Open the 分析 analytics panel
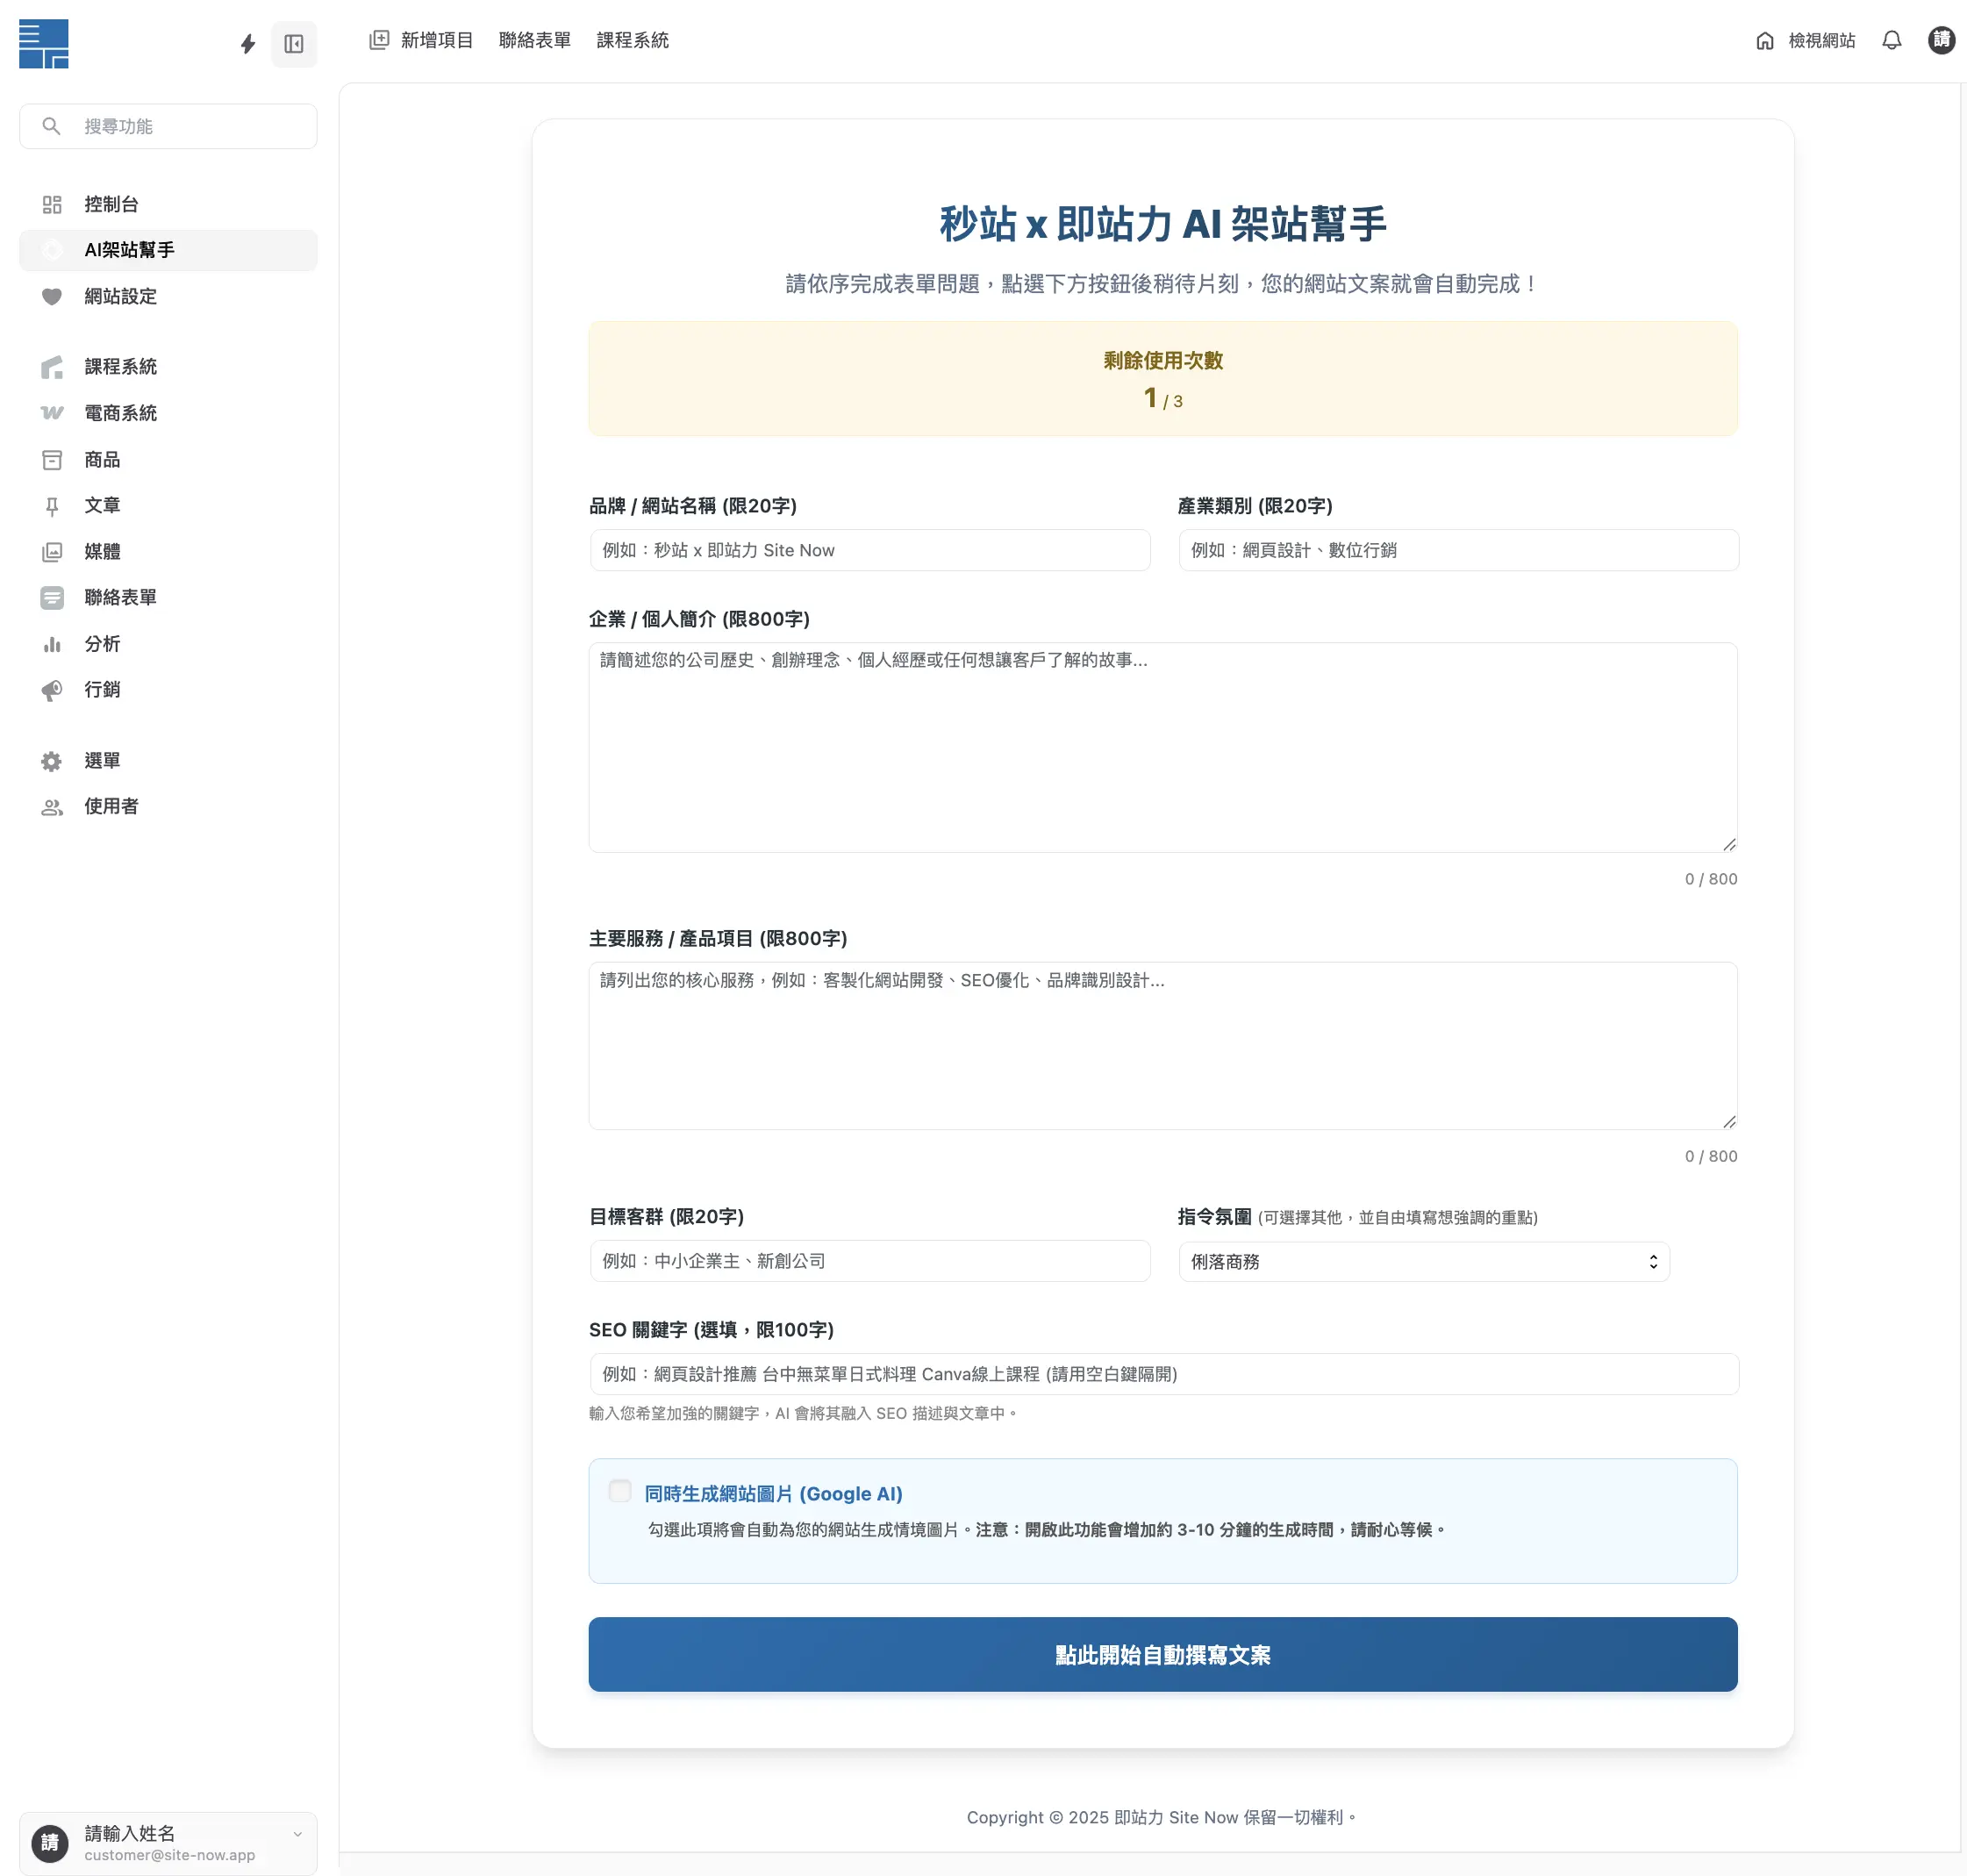The width and height of the screenshot is (1967, 1876). [102, 644]
